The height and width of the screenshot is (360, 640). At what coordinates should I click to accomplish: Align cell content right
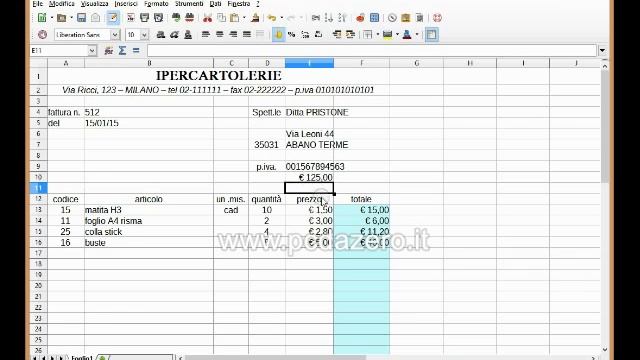[233, 35]
